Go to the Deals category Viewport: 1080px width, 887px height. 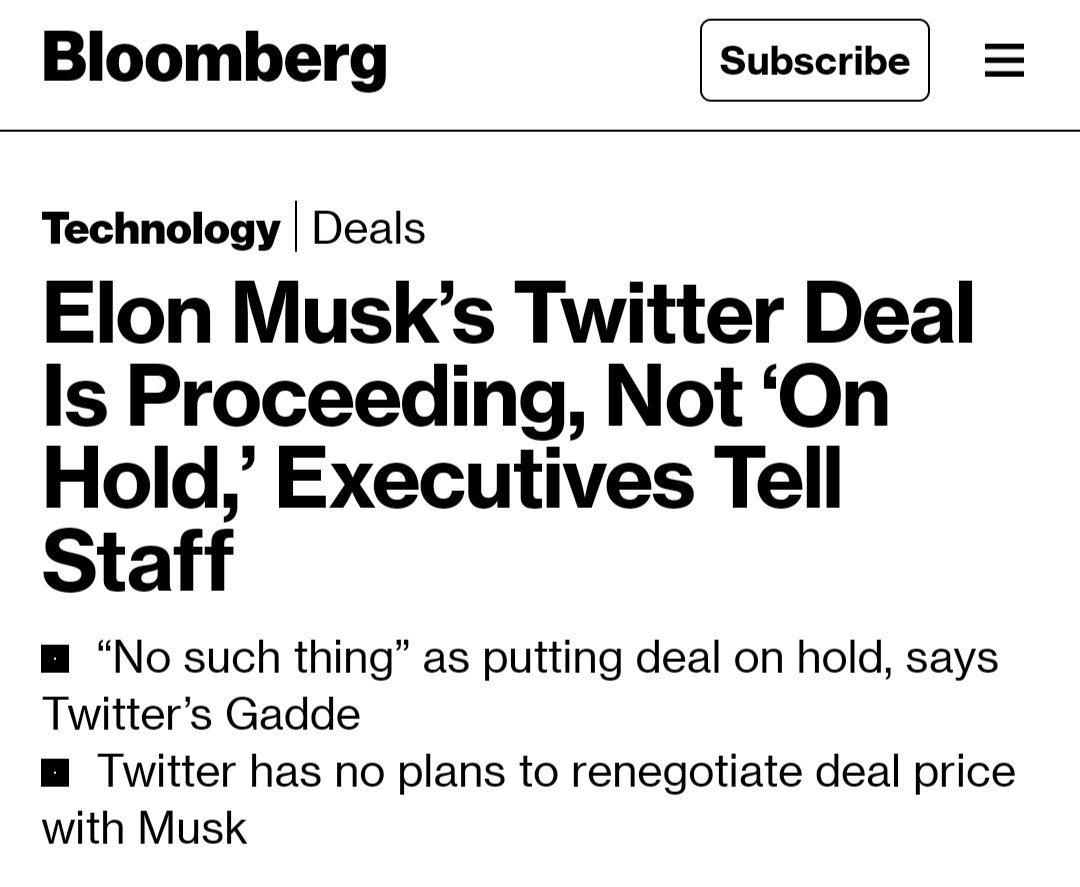(368, 229)
